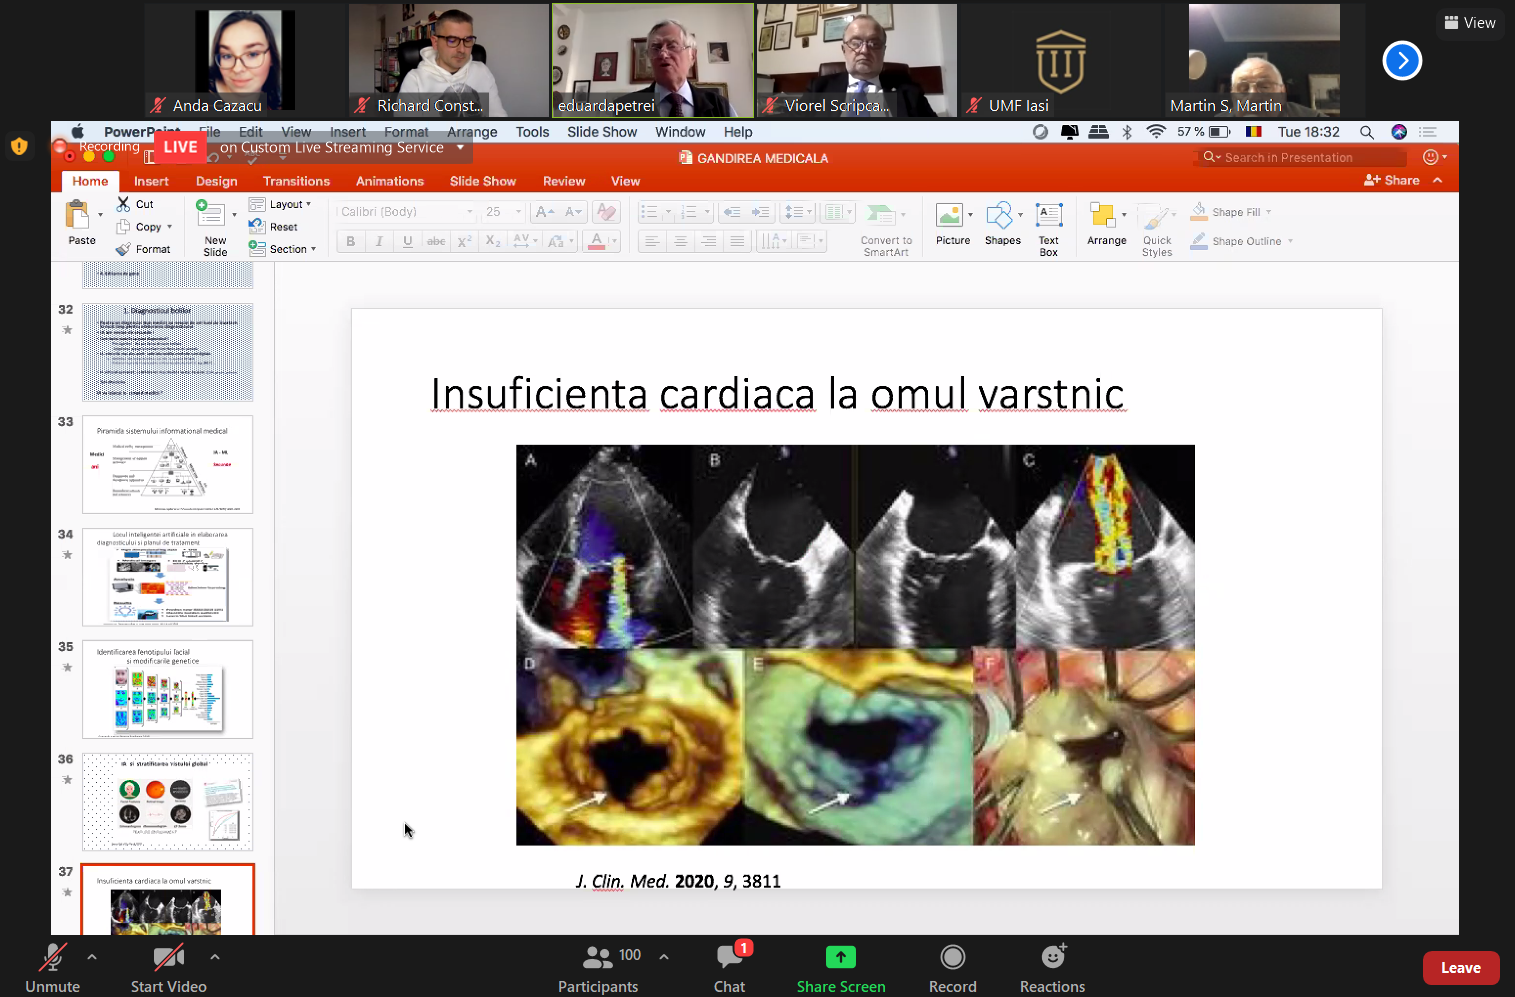The width and height of the screenshot is (1515, 997).
Task: Open Zoom Reactions
Action: (1052, 969)
